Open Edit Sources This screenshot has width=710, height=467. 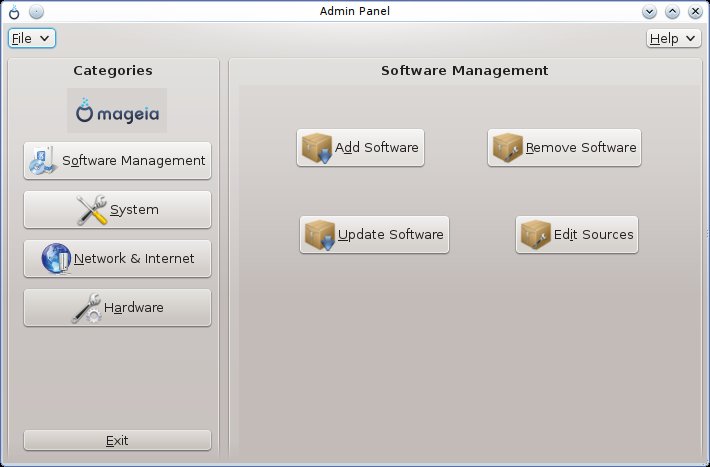point(577,235)
